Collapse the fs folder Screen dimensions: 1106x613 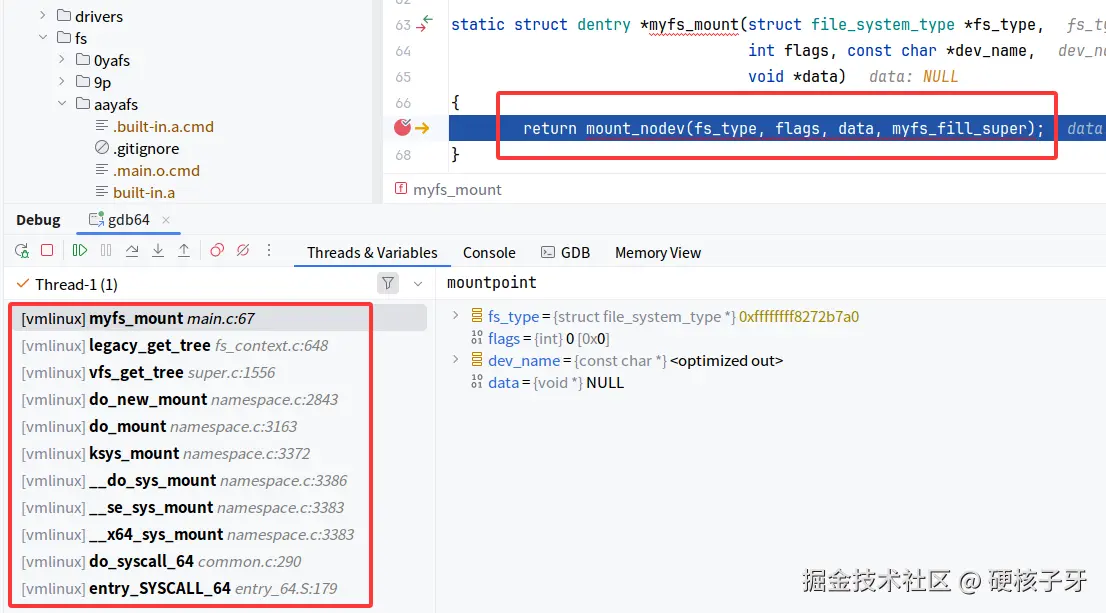pyautogui.click(x=42, y=37)
